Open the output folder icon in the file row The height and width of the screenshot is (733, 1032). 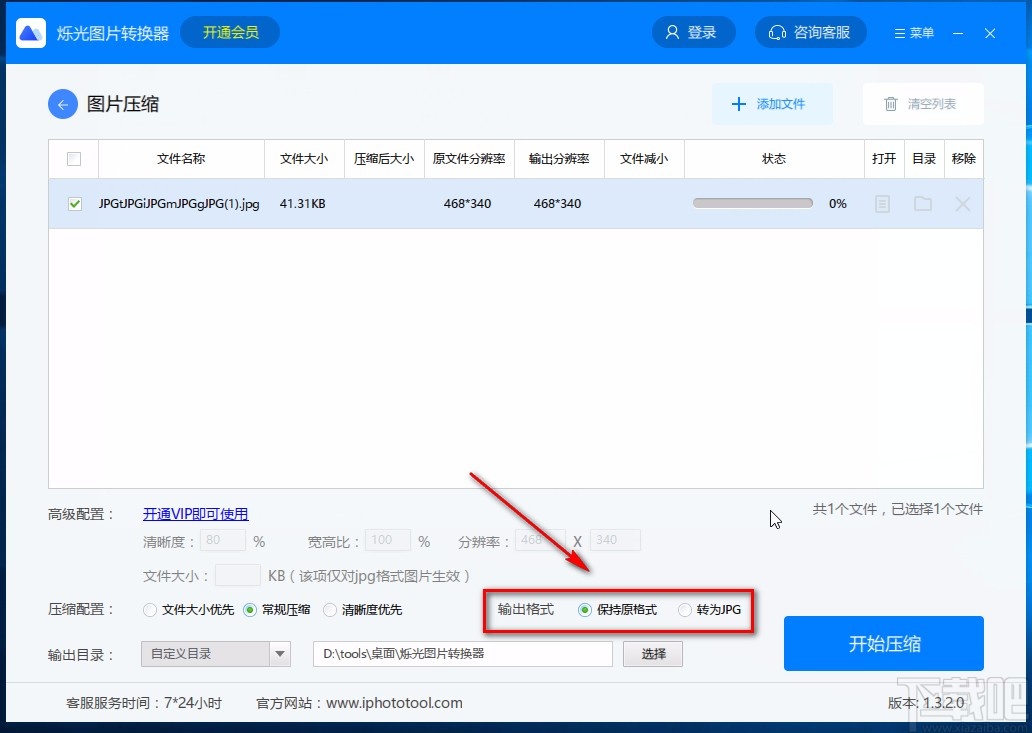924,204
